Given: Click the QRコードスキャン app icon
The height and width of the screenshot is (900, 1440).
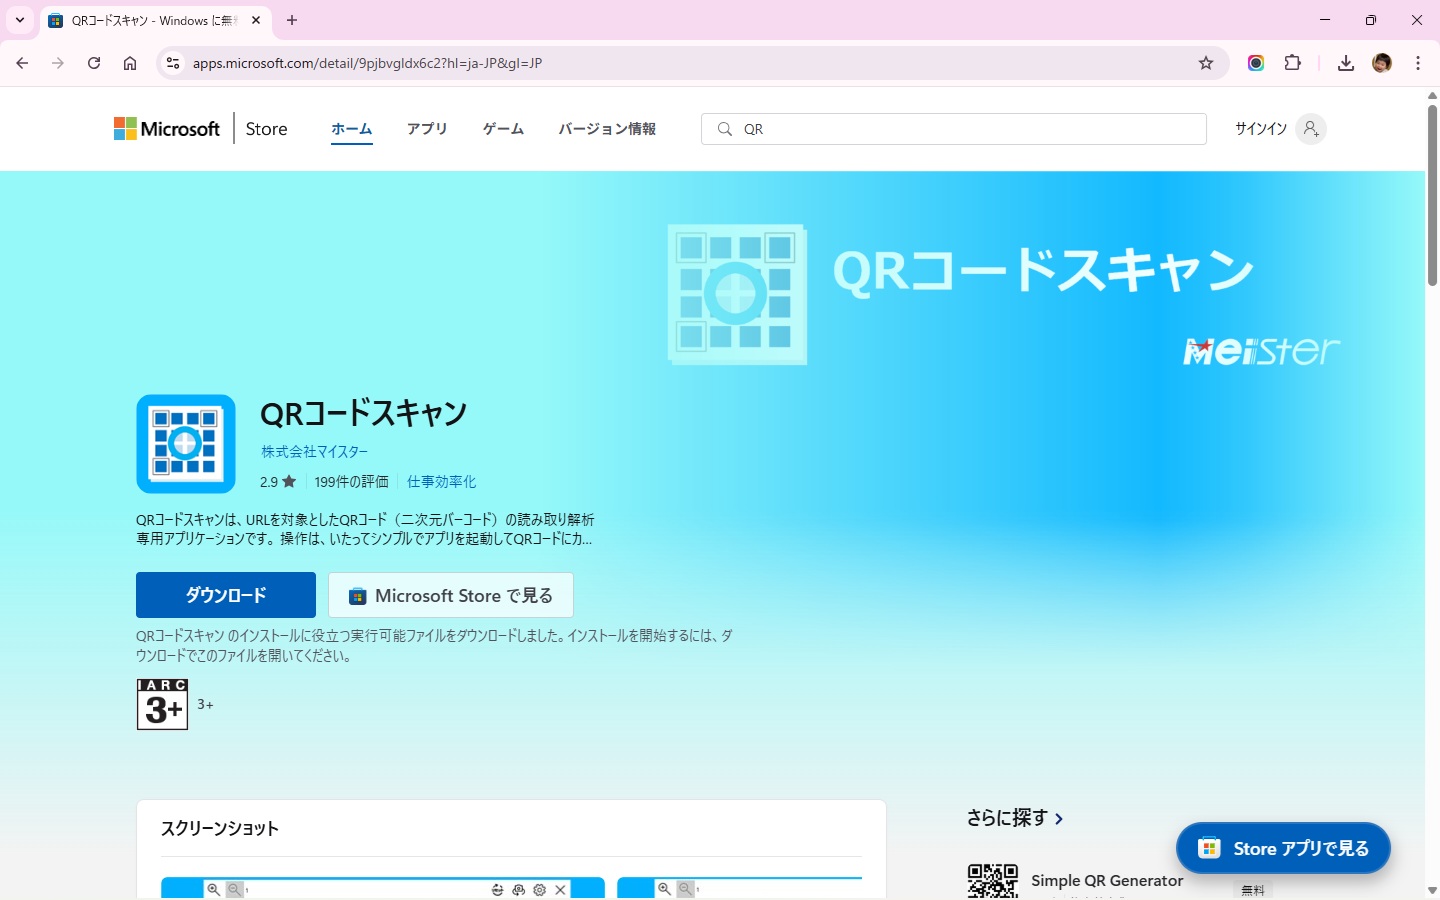Looking at the screenshot, I should pyautogui.click(x=186, y=444).
